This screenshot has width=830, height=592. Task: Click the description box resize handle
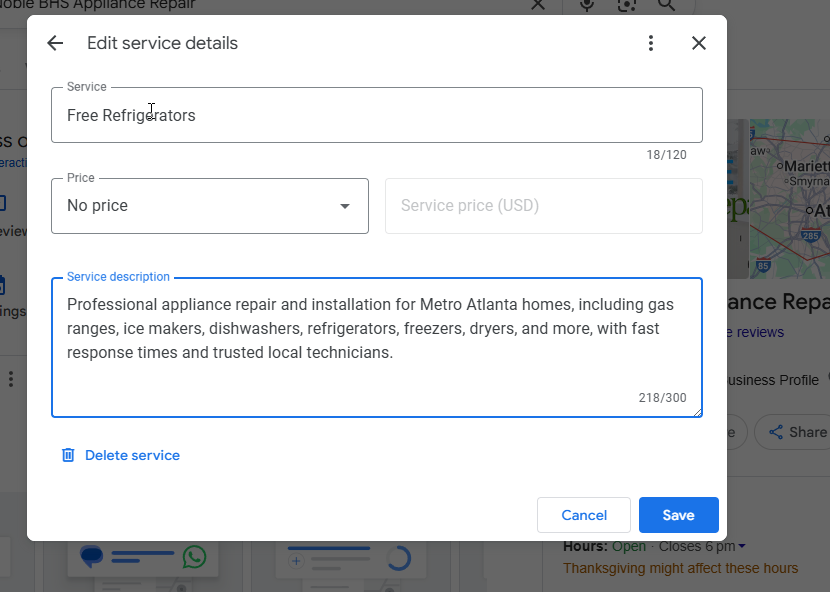697,411
